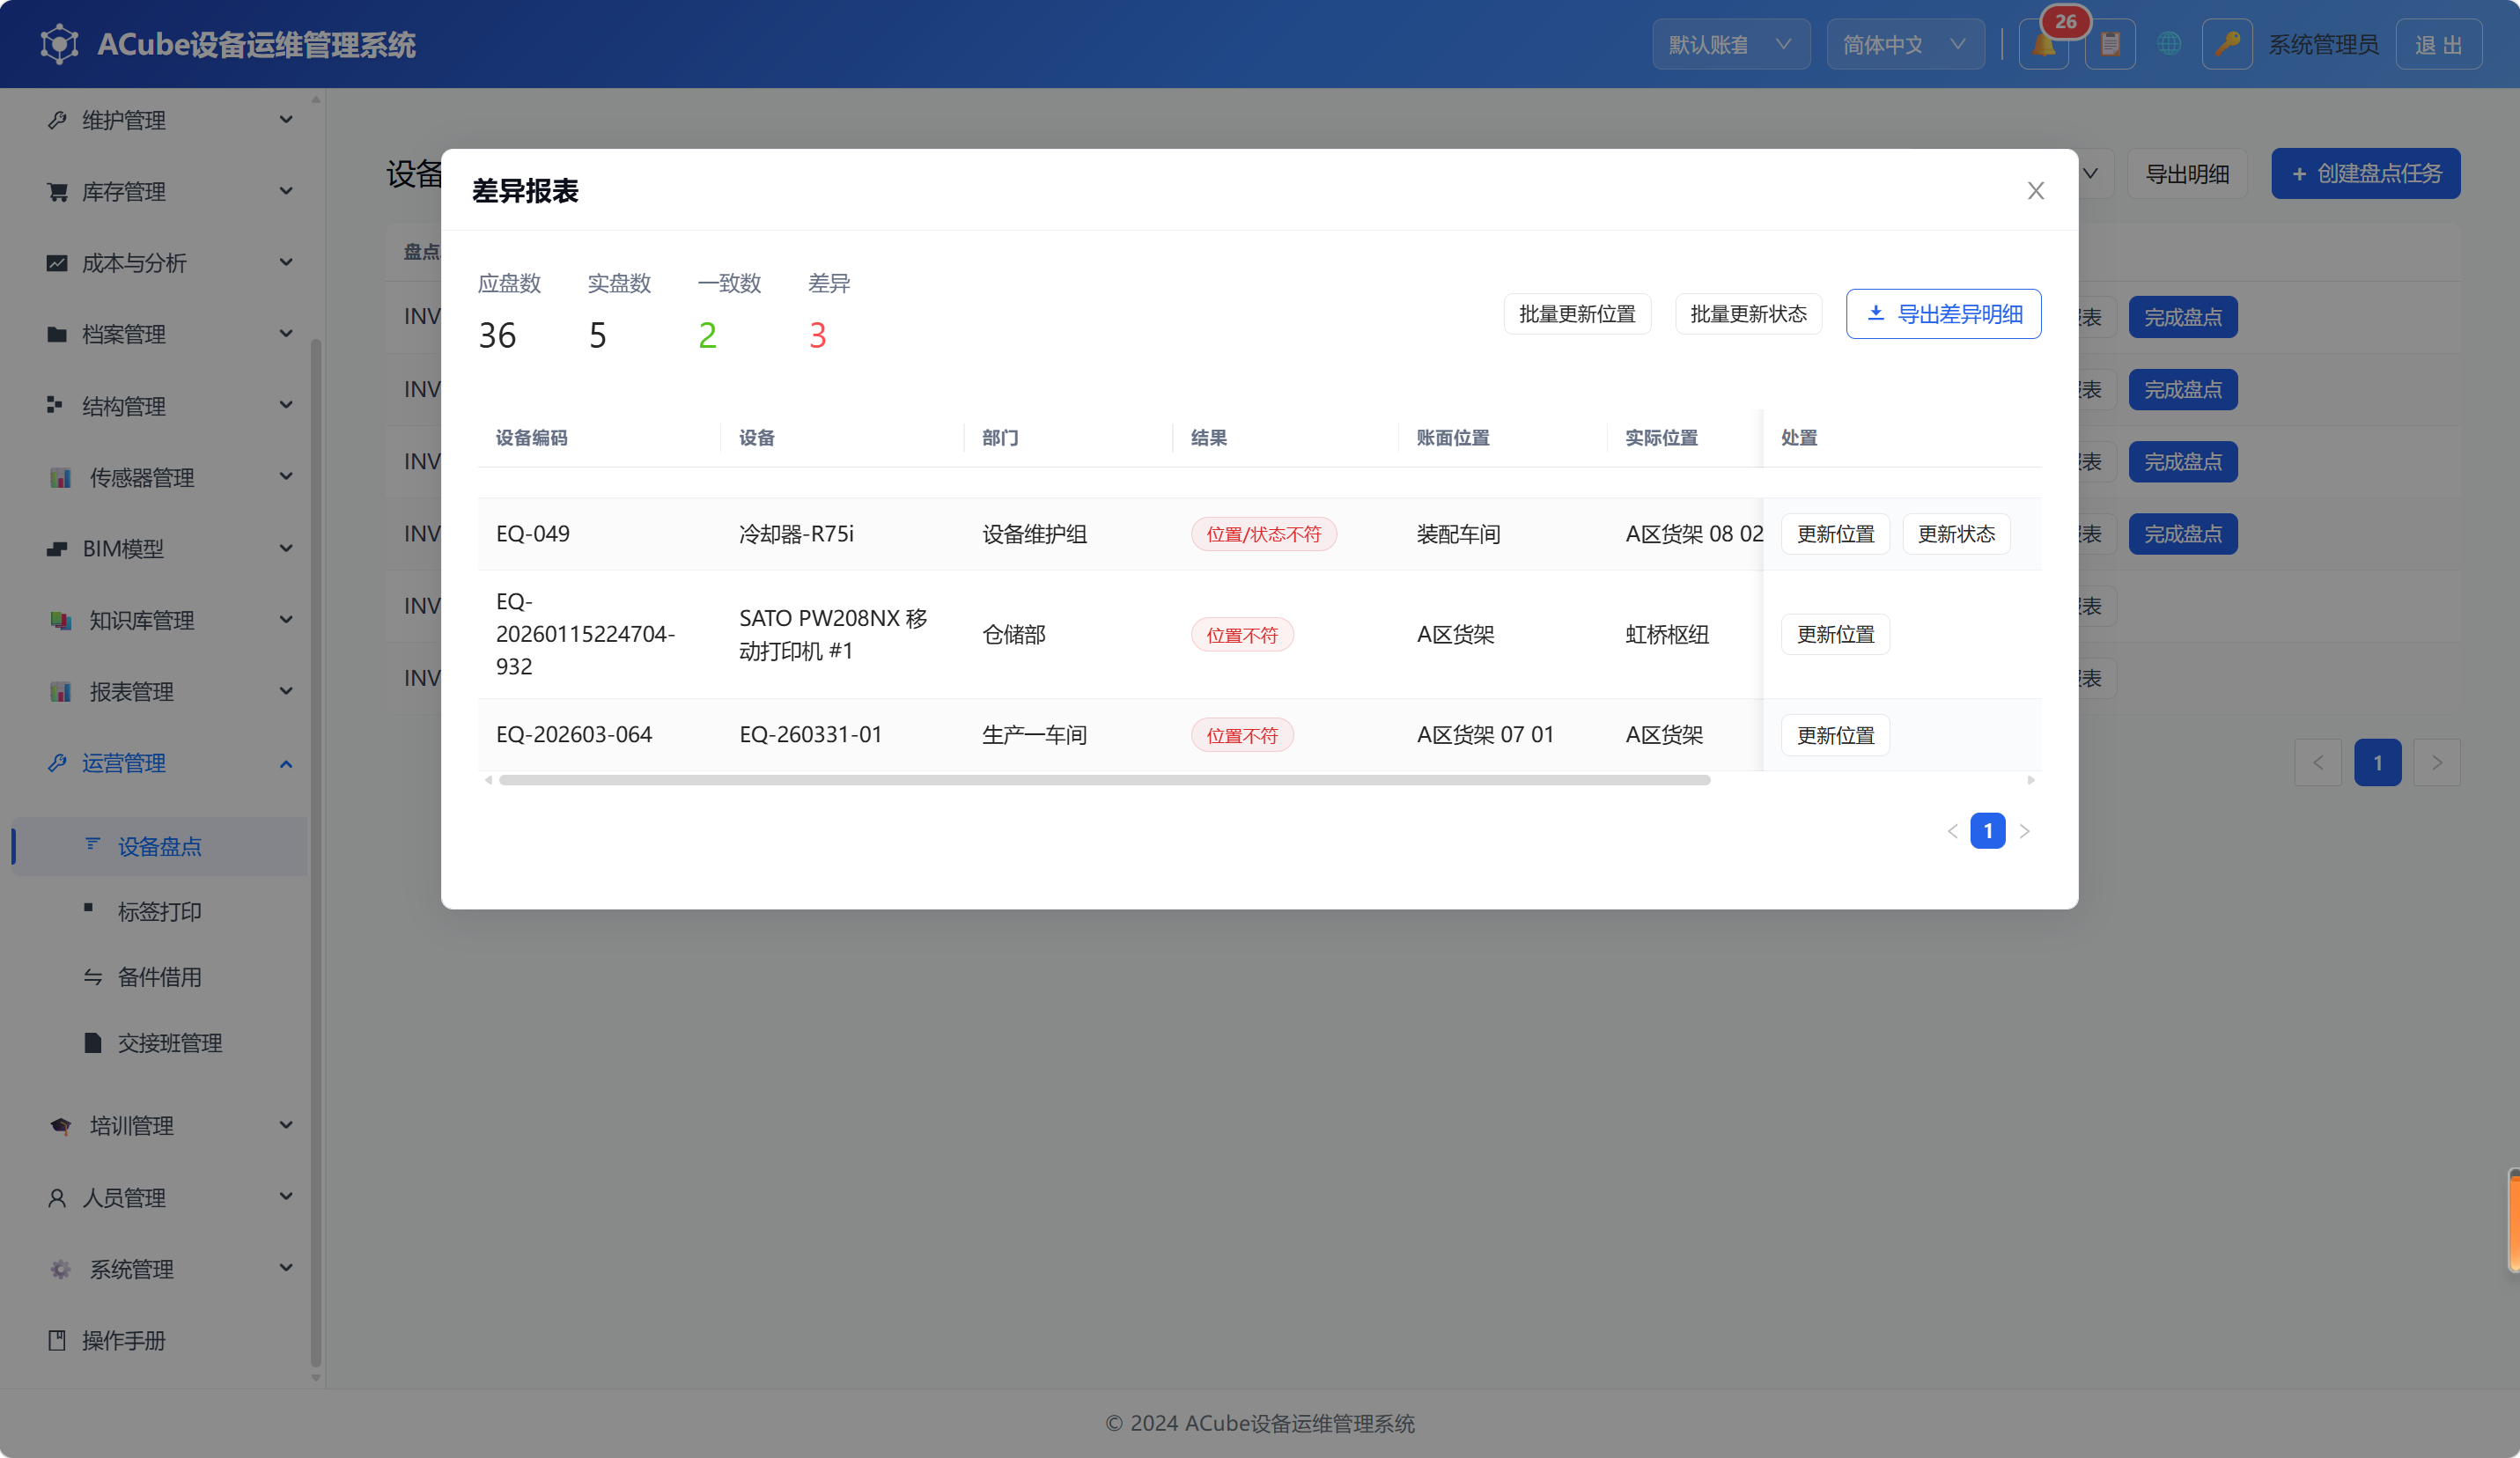Click the globe icon in header

(2168, 44)
